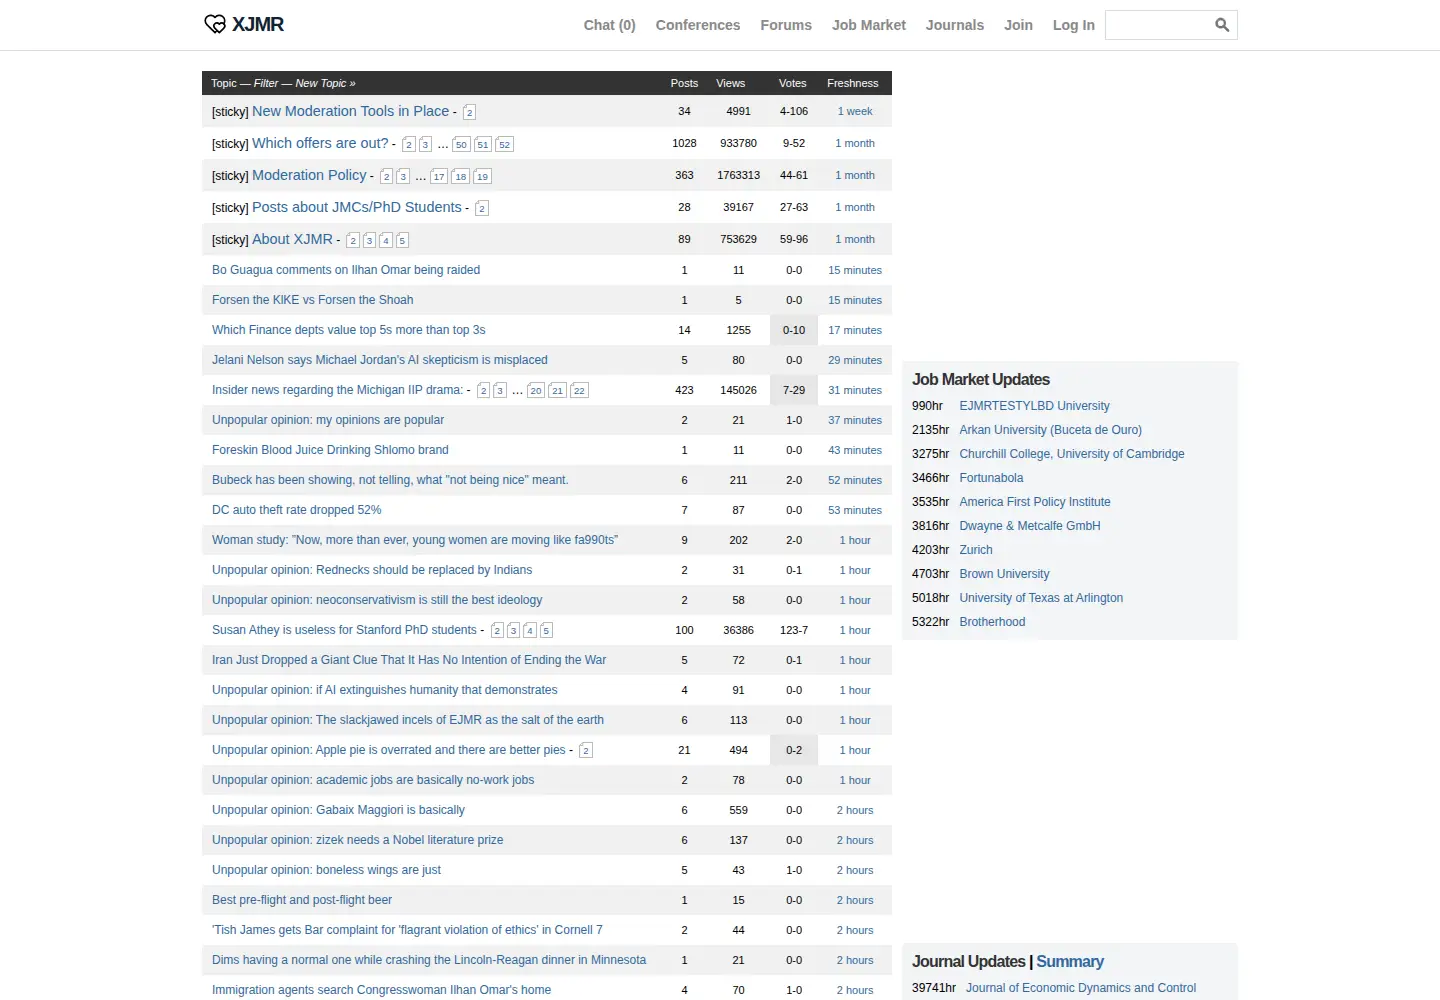Click the 1 week freshness link for New Moderation Tools
Image resolution: width=1440 pixels, height=1000 pixels.
pyautogui.click(x=855, y=111)
